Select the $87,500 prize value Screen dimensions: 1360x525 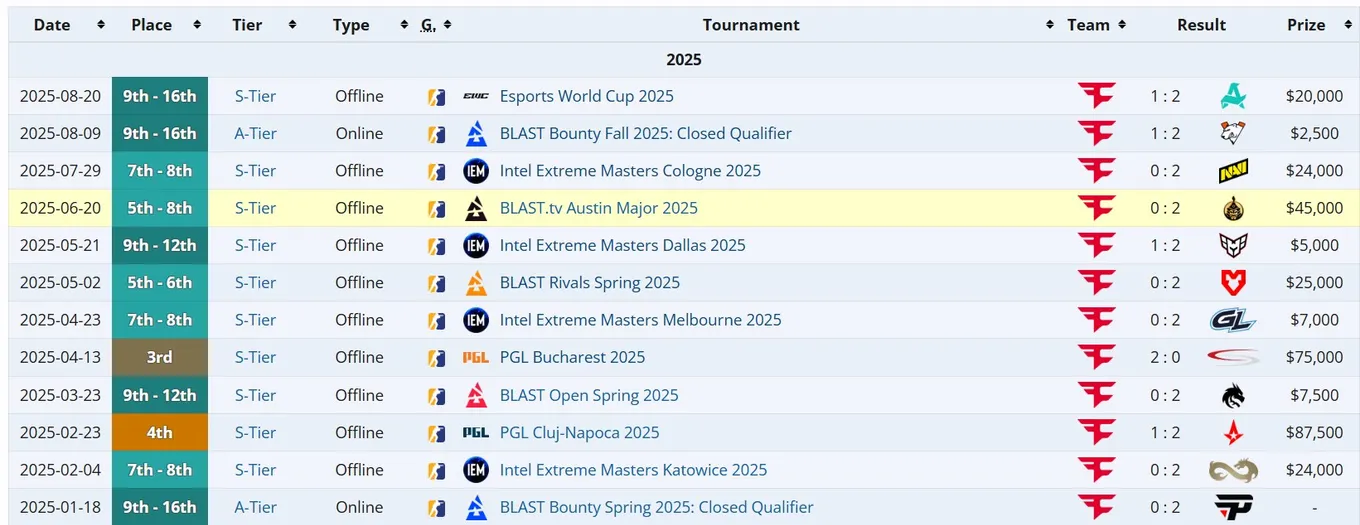1314,432
